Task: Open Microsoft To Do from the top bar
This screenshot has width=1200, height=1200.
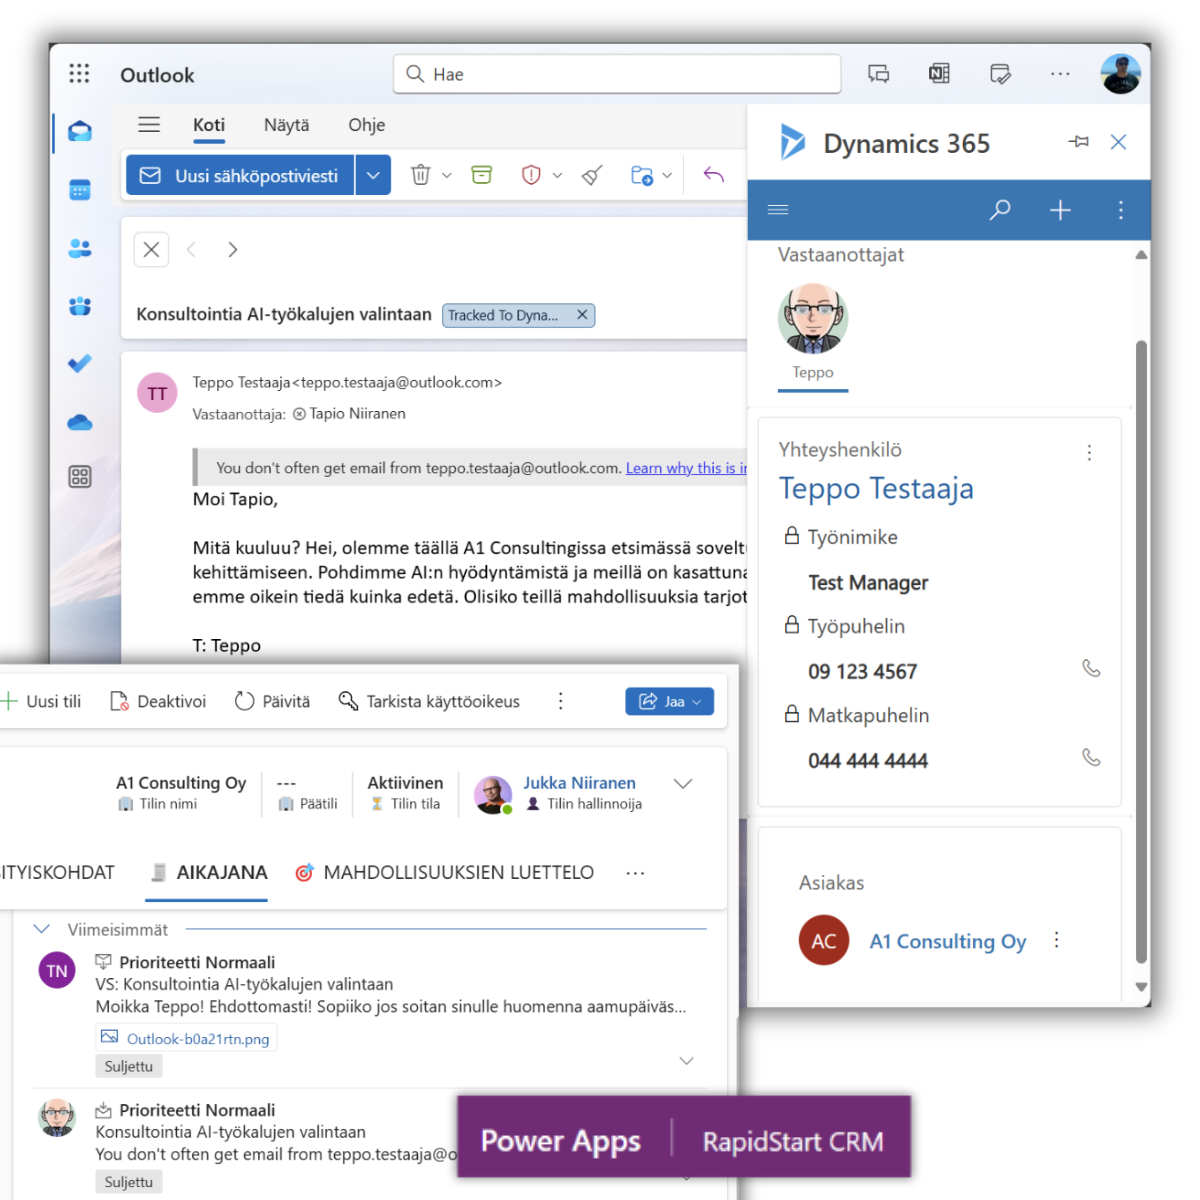Action: (1000, 73)
